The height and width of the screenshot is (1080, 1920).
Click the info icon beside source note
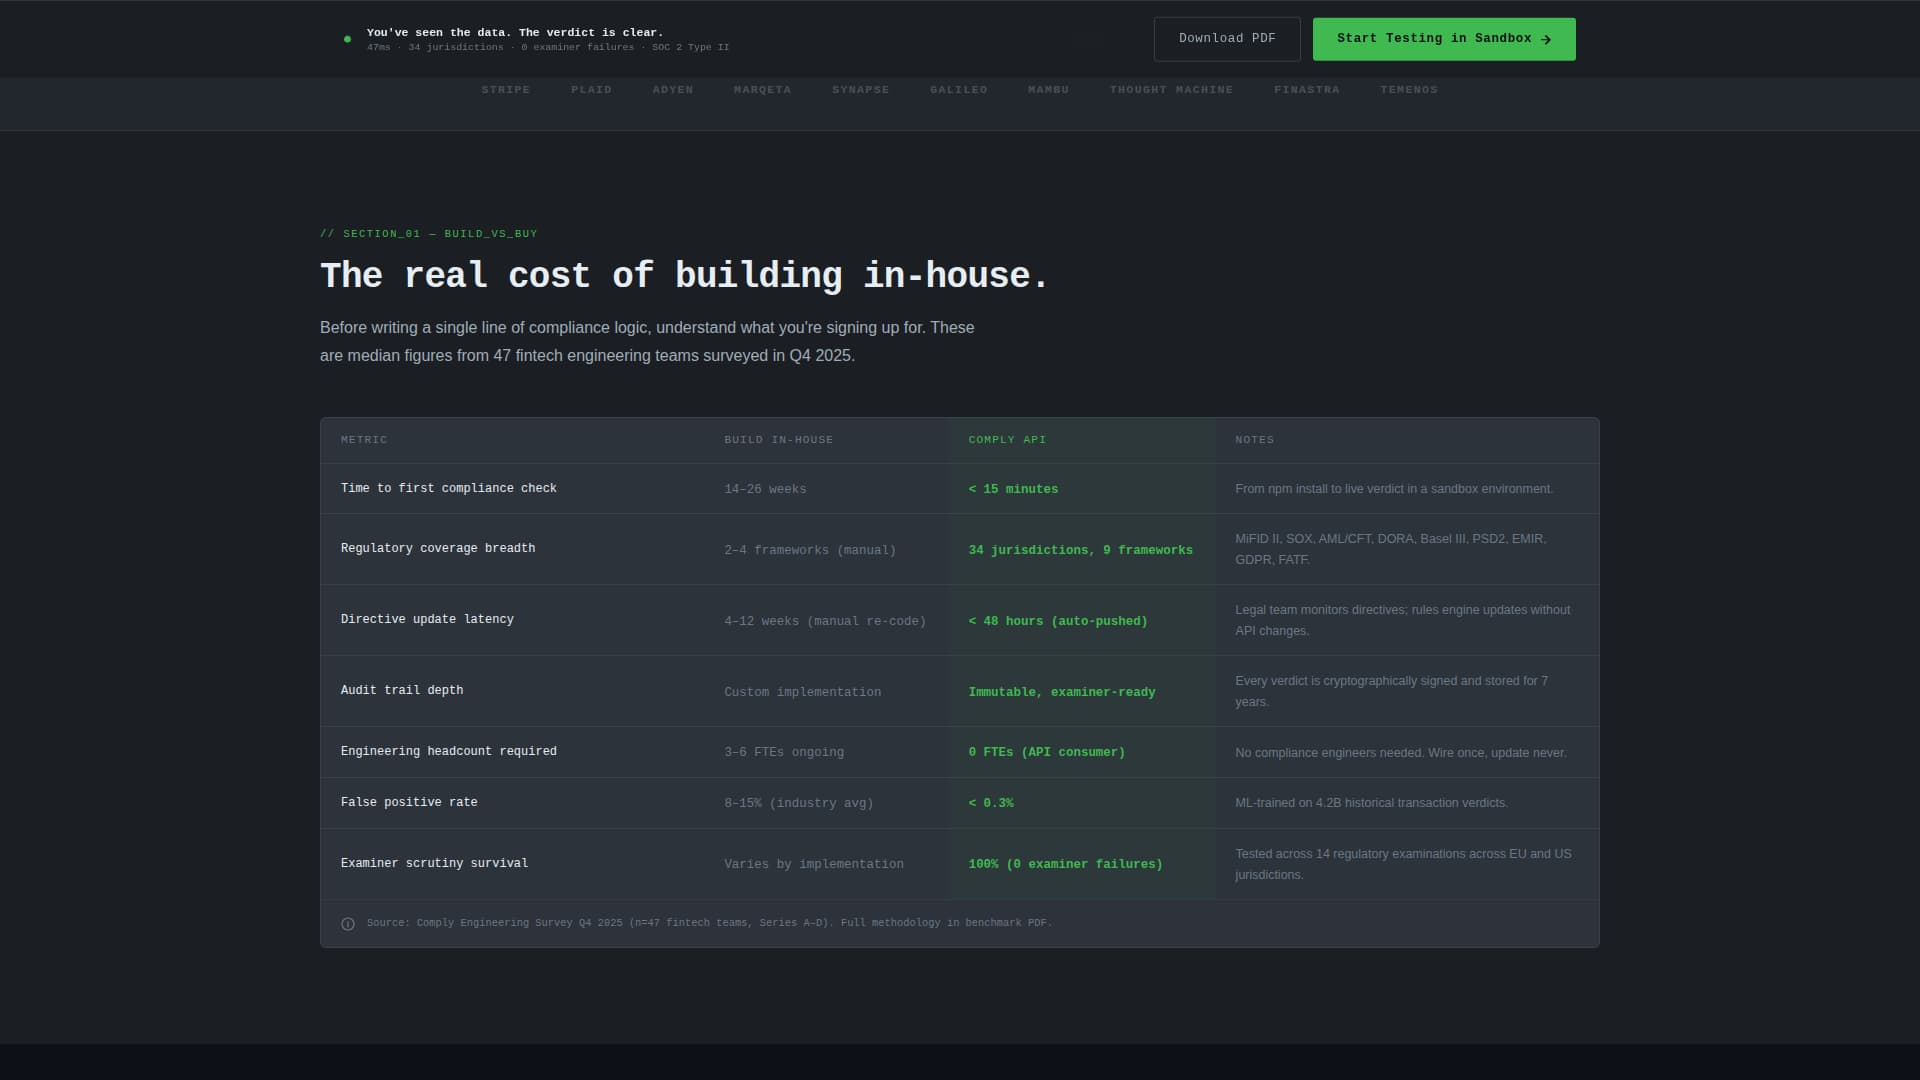pyautogui.click(x=347, y=924)
